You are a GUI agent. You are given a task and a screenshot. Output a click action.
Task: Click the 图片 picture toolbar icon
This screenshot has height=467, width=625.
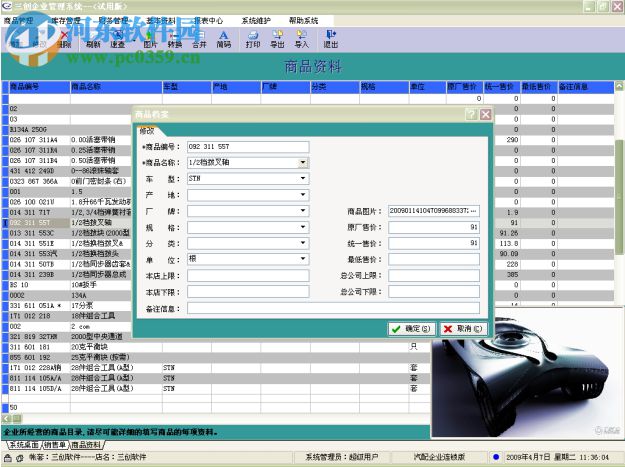(150, 39)
